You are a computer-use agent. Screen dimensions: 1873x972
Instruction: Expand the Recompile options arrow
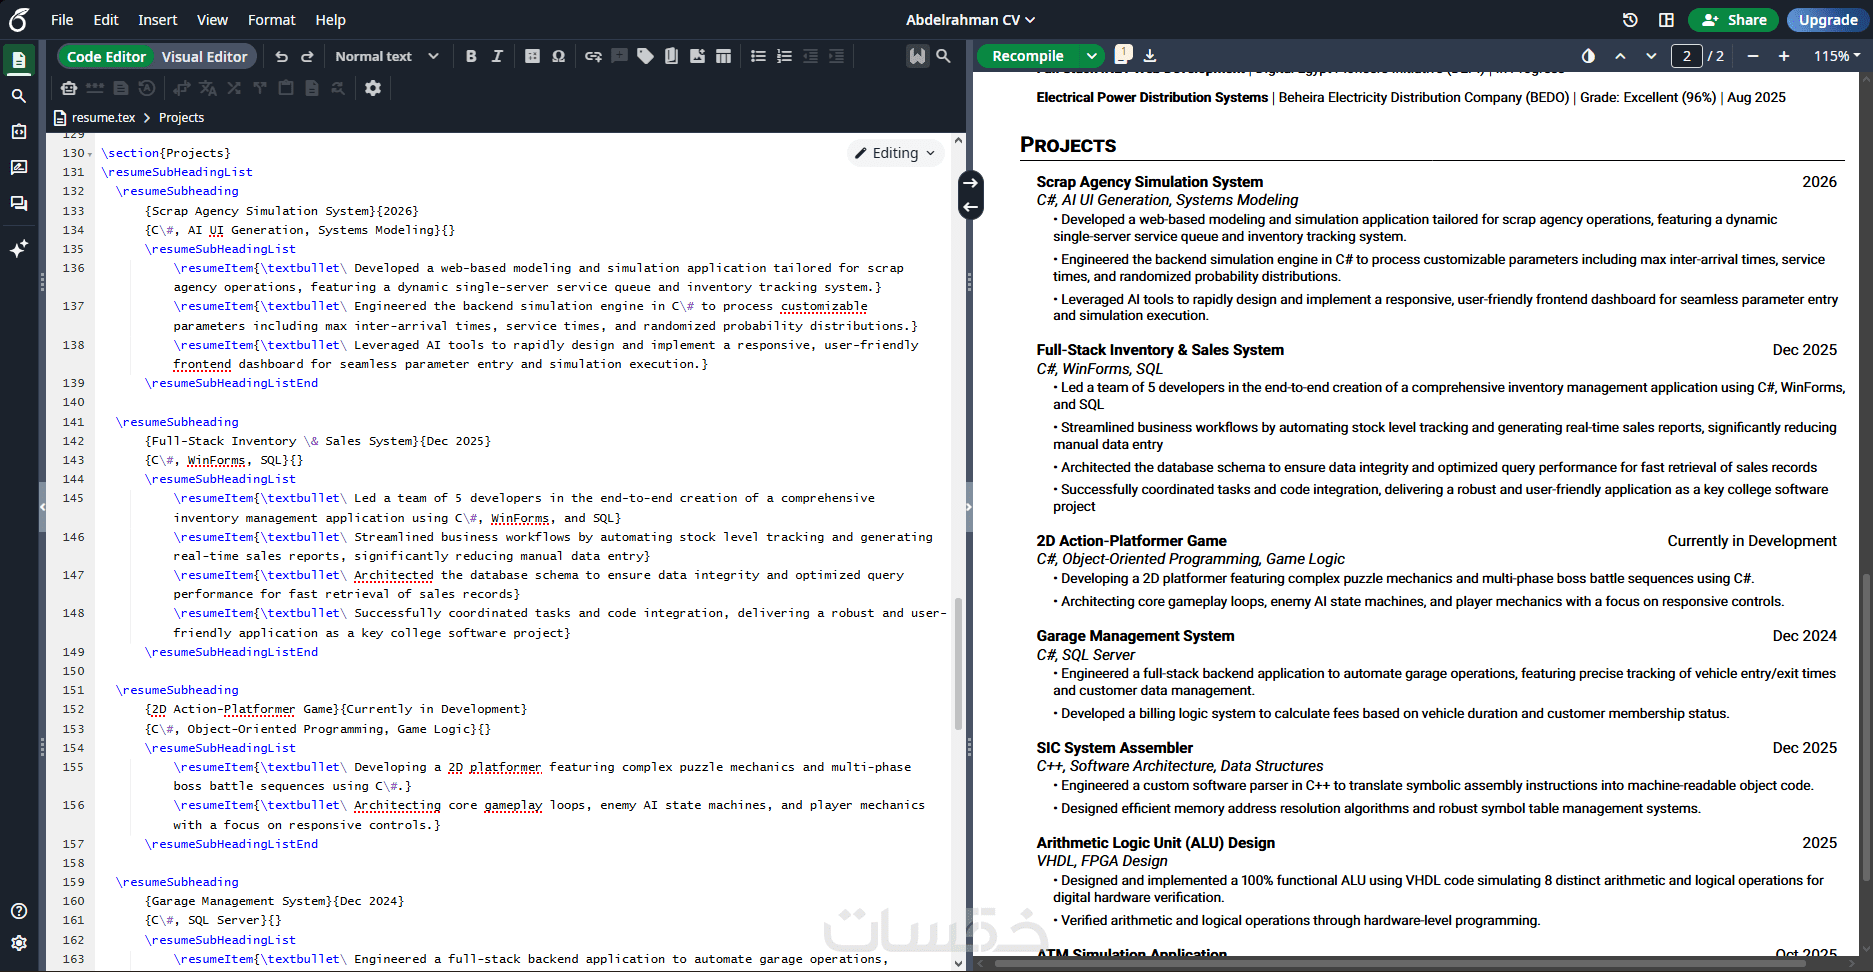pos(1091,56)
